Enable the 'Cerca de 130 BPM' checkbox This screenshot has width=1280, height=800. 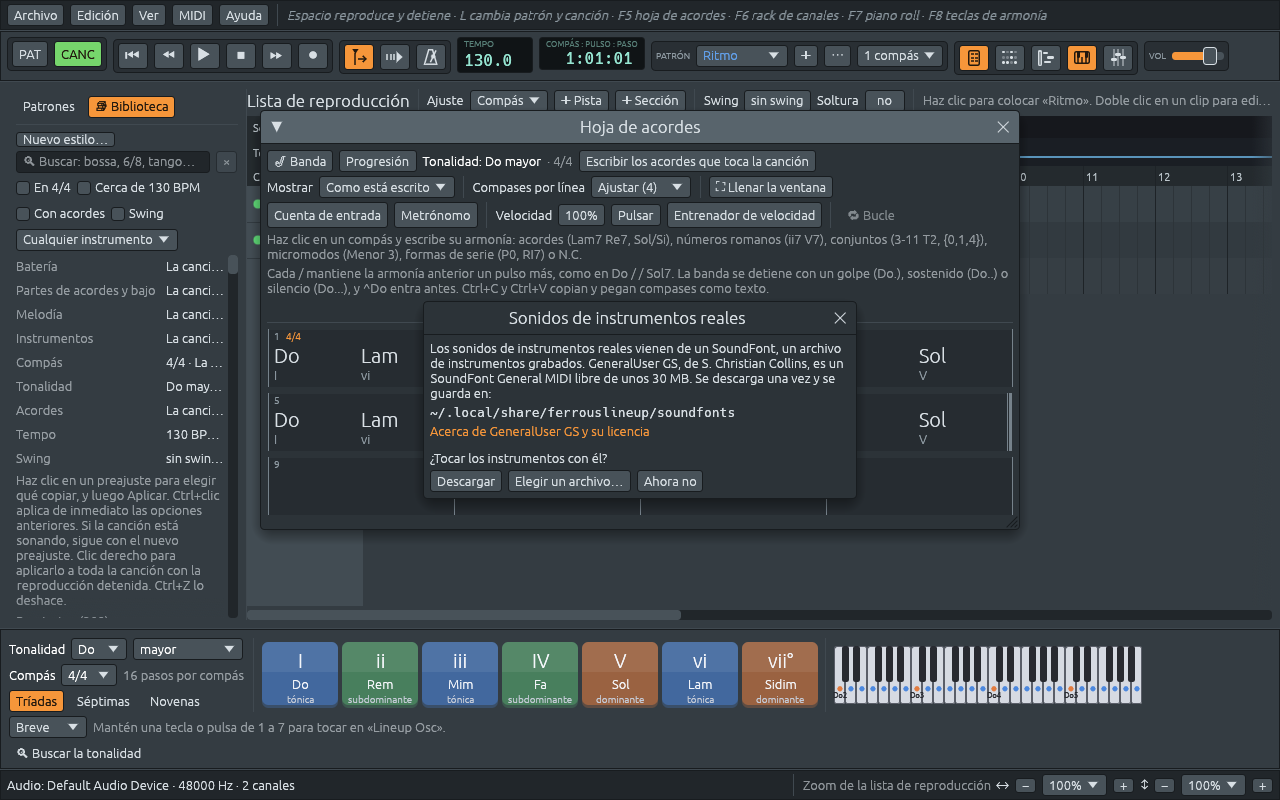[x=84, y=188]
